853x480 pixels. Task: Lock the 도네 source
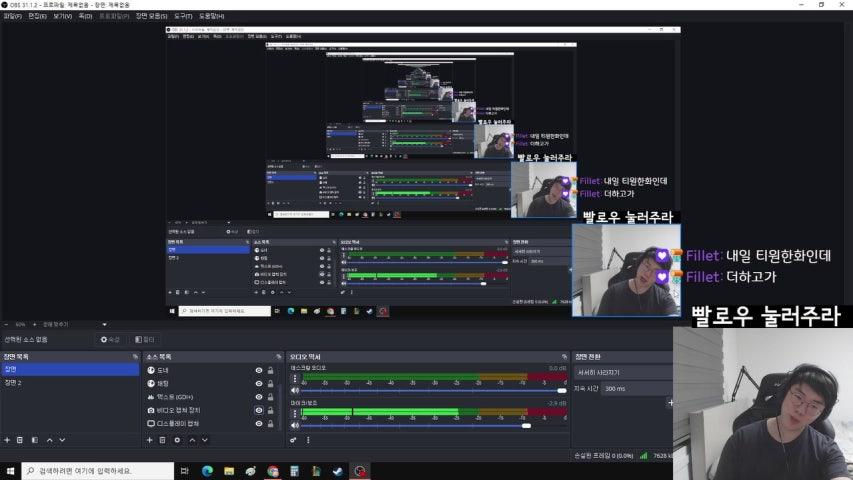(x=270, y=370)
